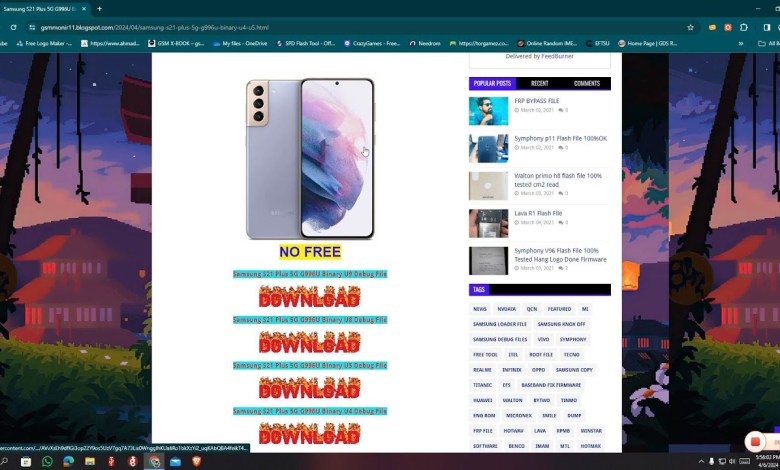Click the Samsung S21 Plus phone image
The width and height of the screenshot is (780, 470).
coord(309,158)
